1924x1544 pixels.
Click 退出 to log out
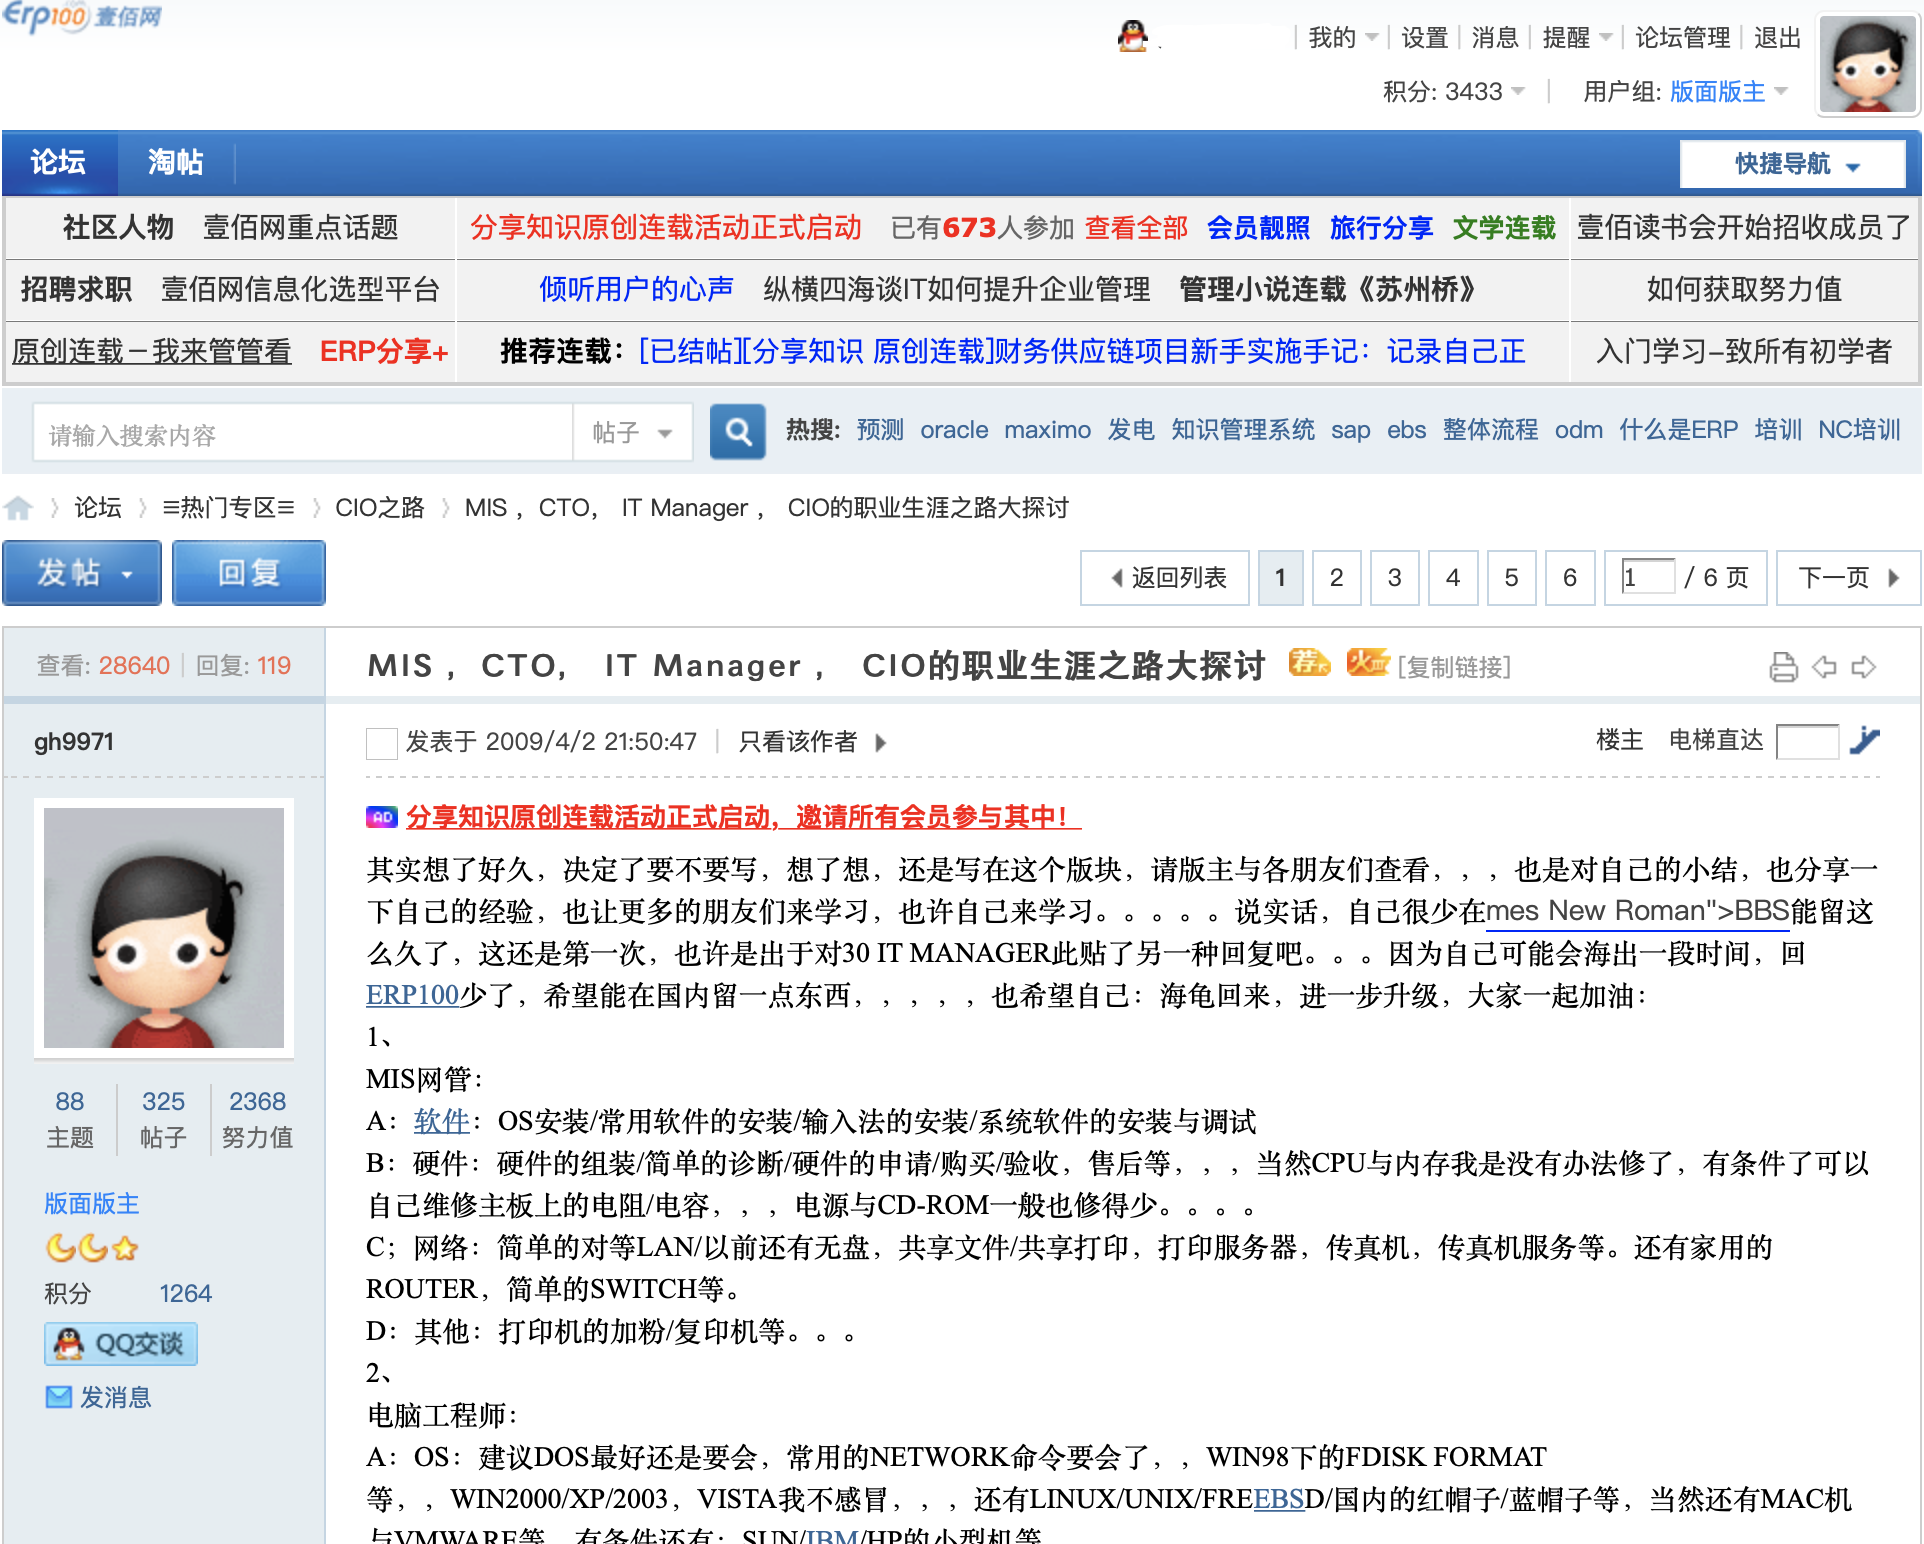click(1777, 38)
